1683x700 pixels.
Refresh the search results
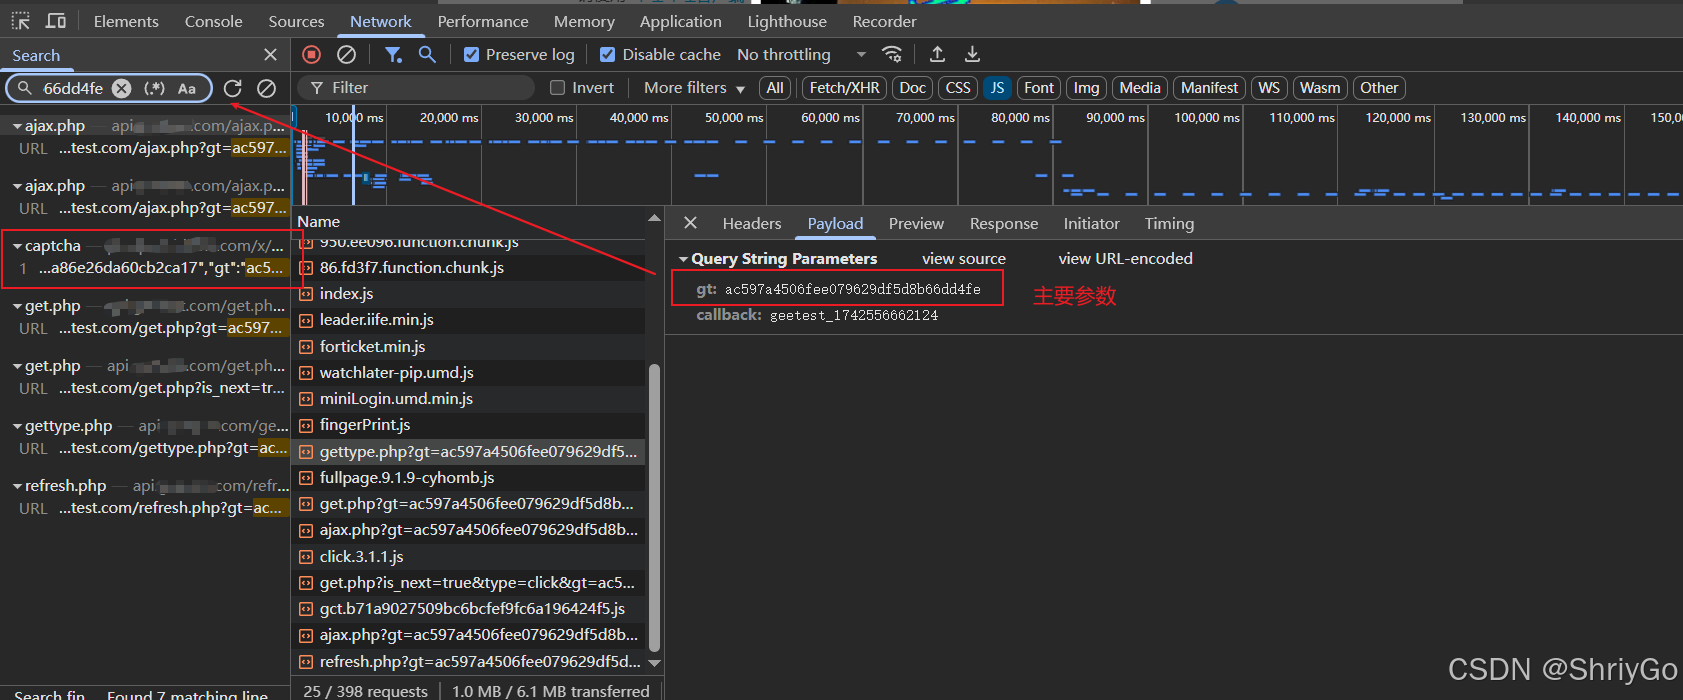[233, 88]
